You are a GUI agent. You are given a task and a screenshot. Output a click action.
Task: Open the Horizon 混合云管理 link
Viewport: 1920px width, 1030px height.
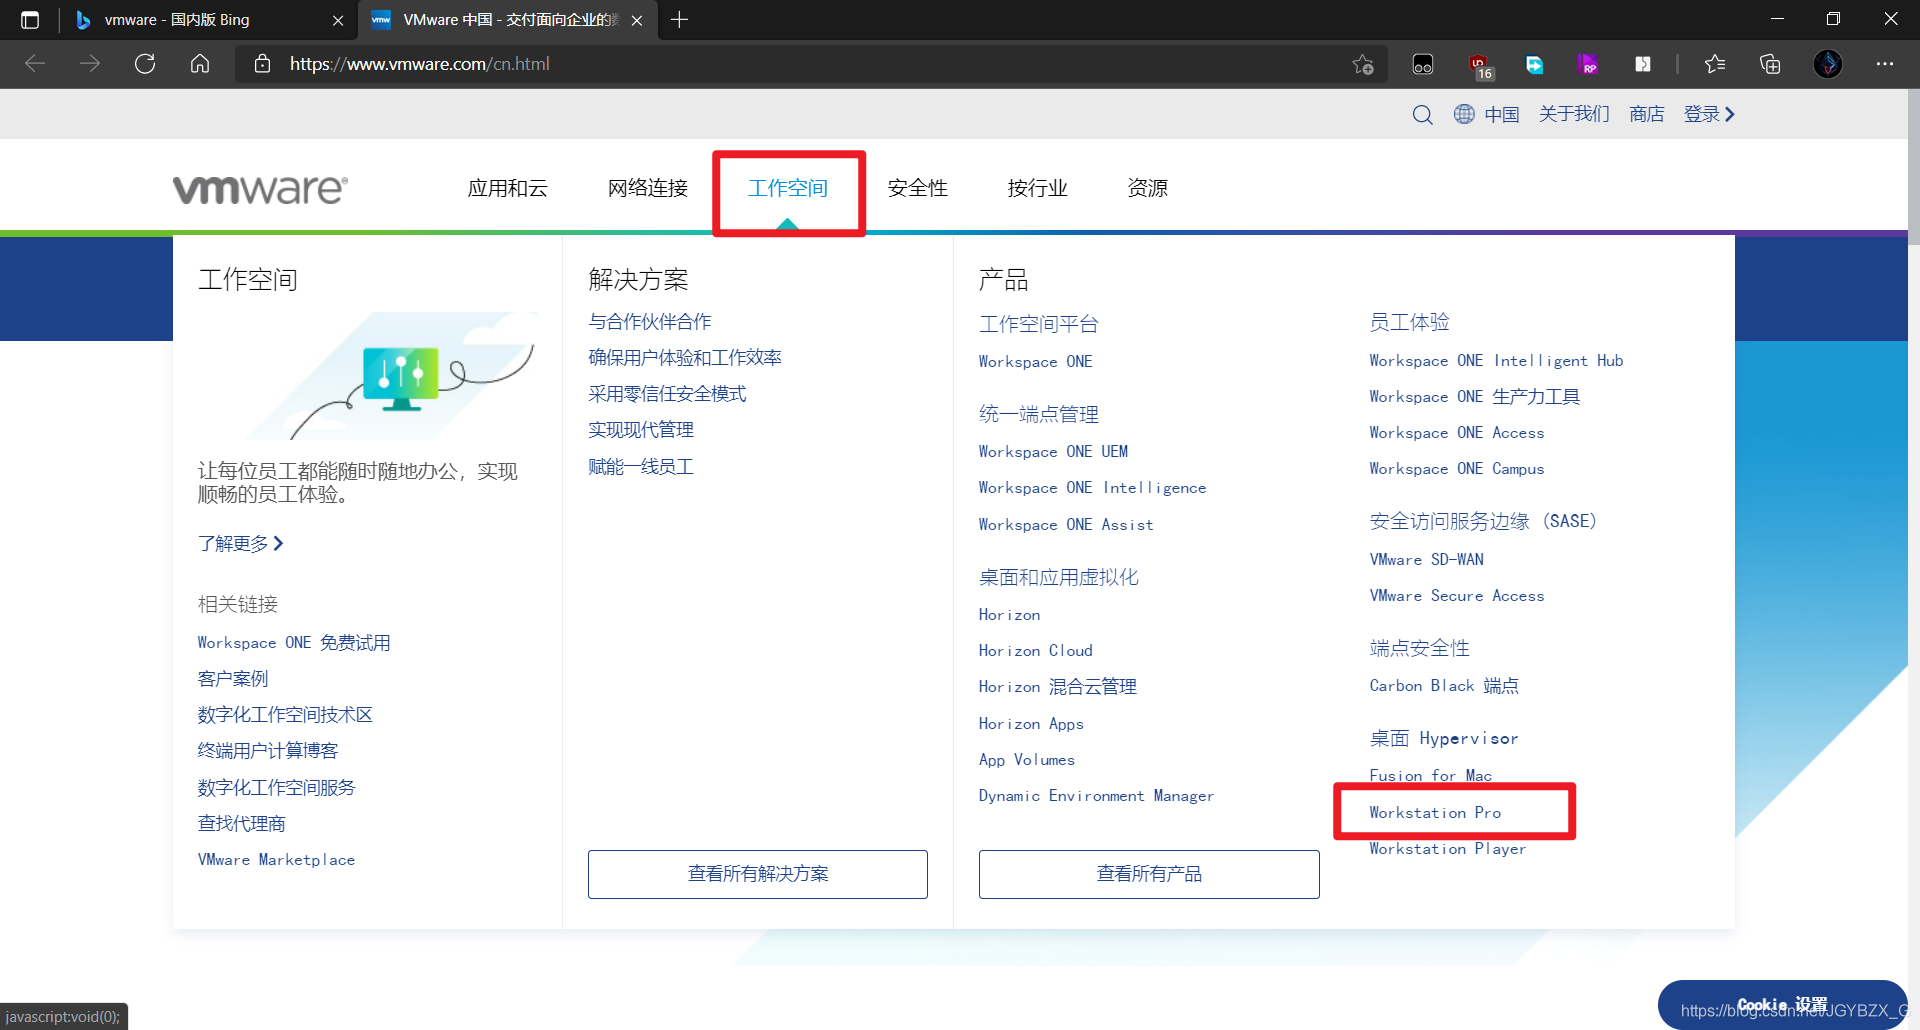coord(1057,686)
